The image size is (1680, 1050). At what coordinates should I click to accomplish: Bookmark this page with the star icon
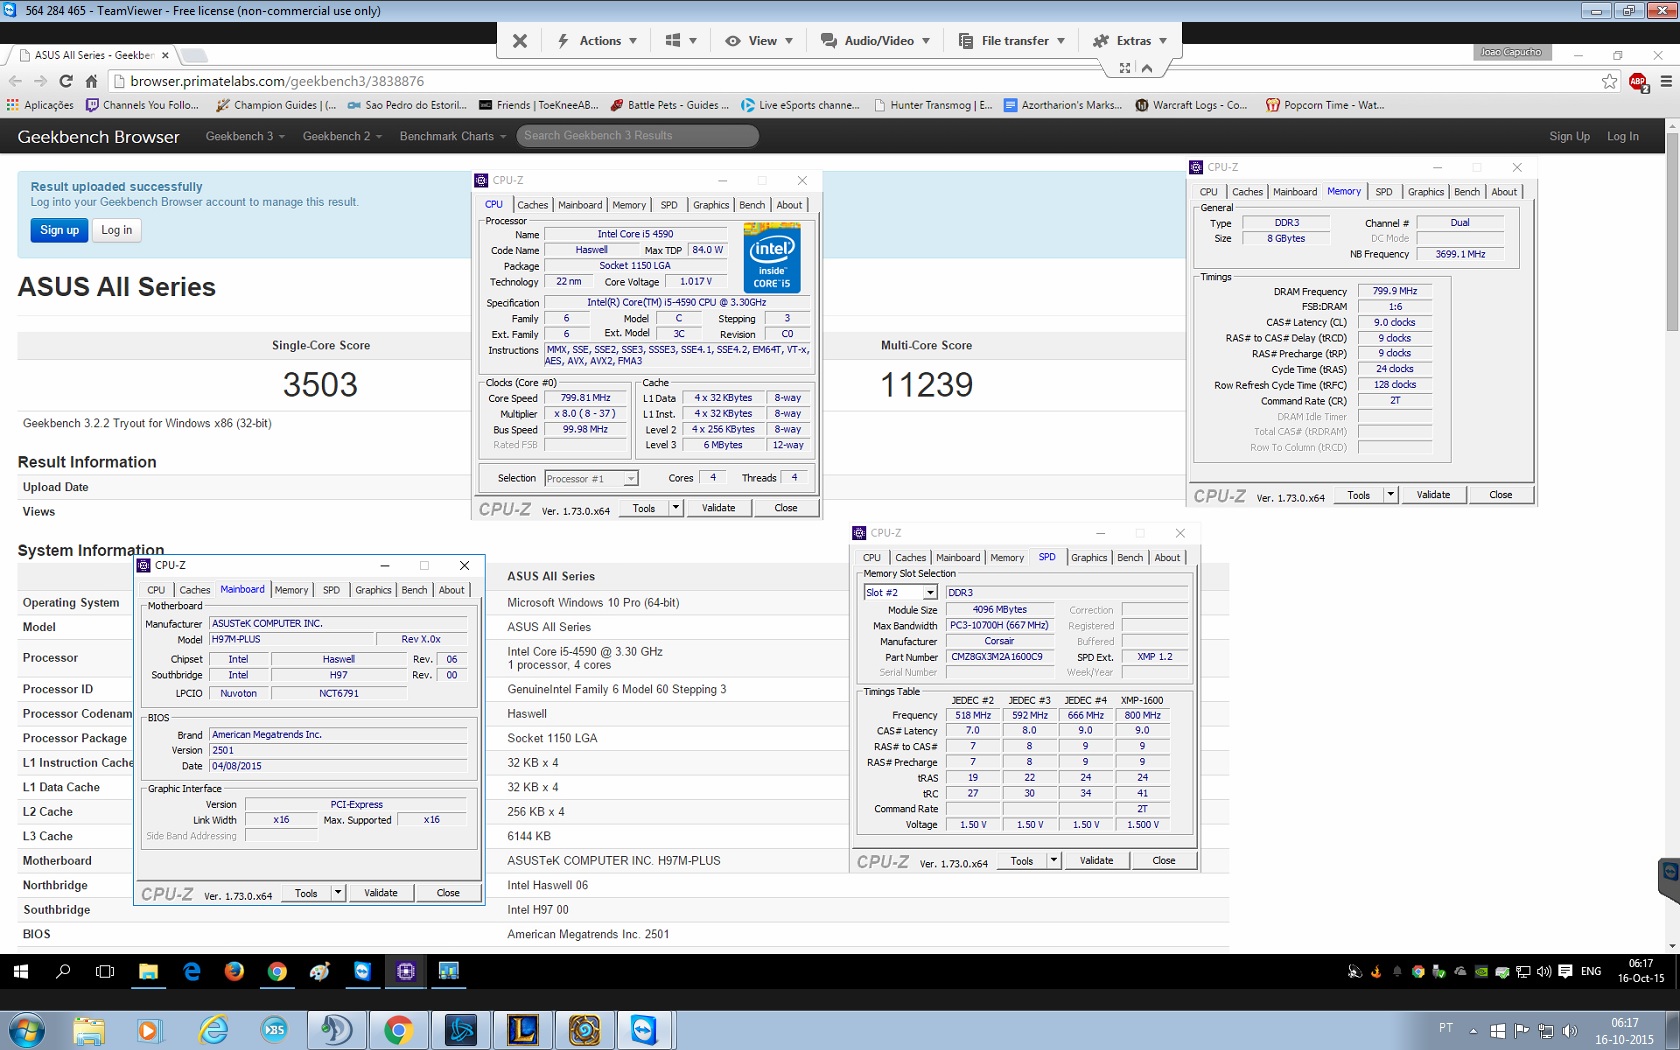pyautogui.click(x=1609, y=81)
